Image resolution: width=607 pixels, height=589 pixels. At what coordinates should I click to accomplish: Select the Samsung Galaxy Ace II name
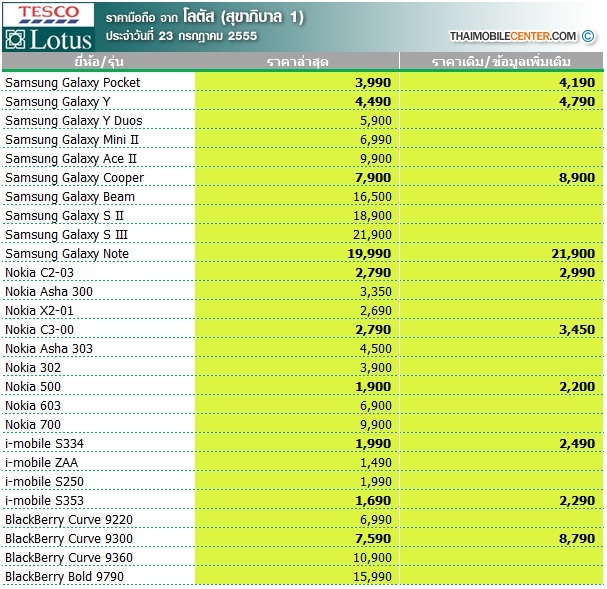coord(71,158)
